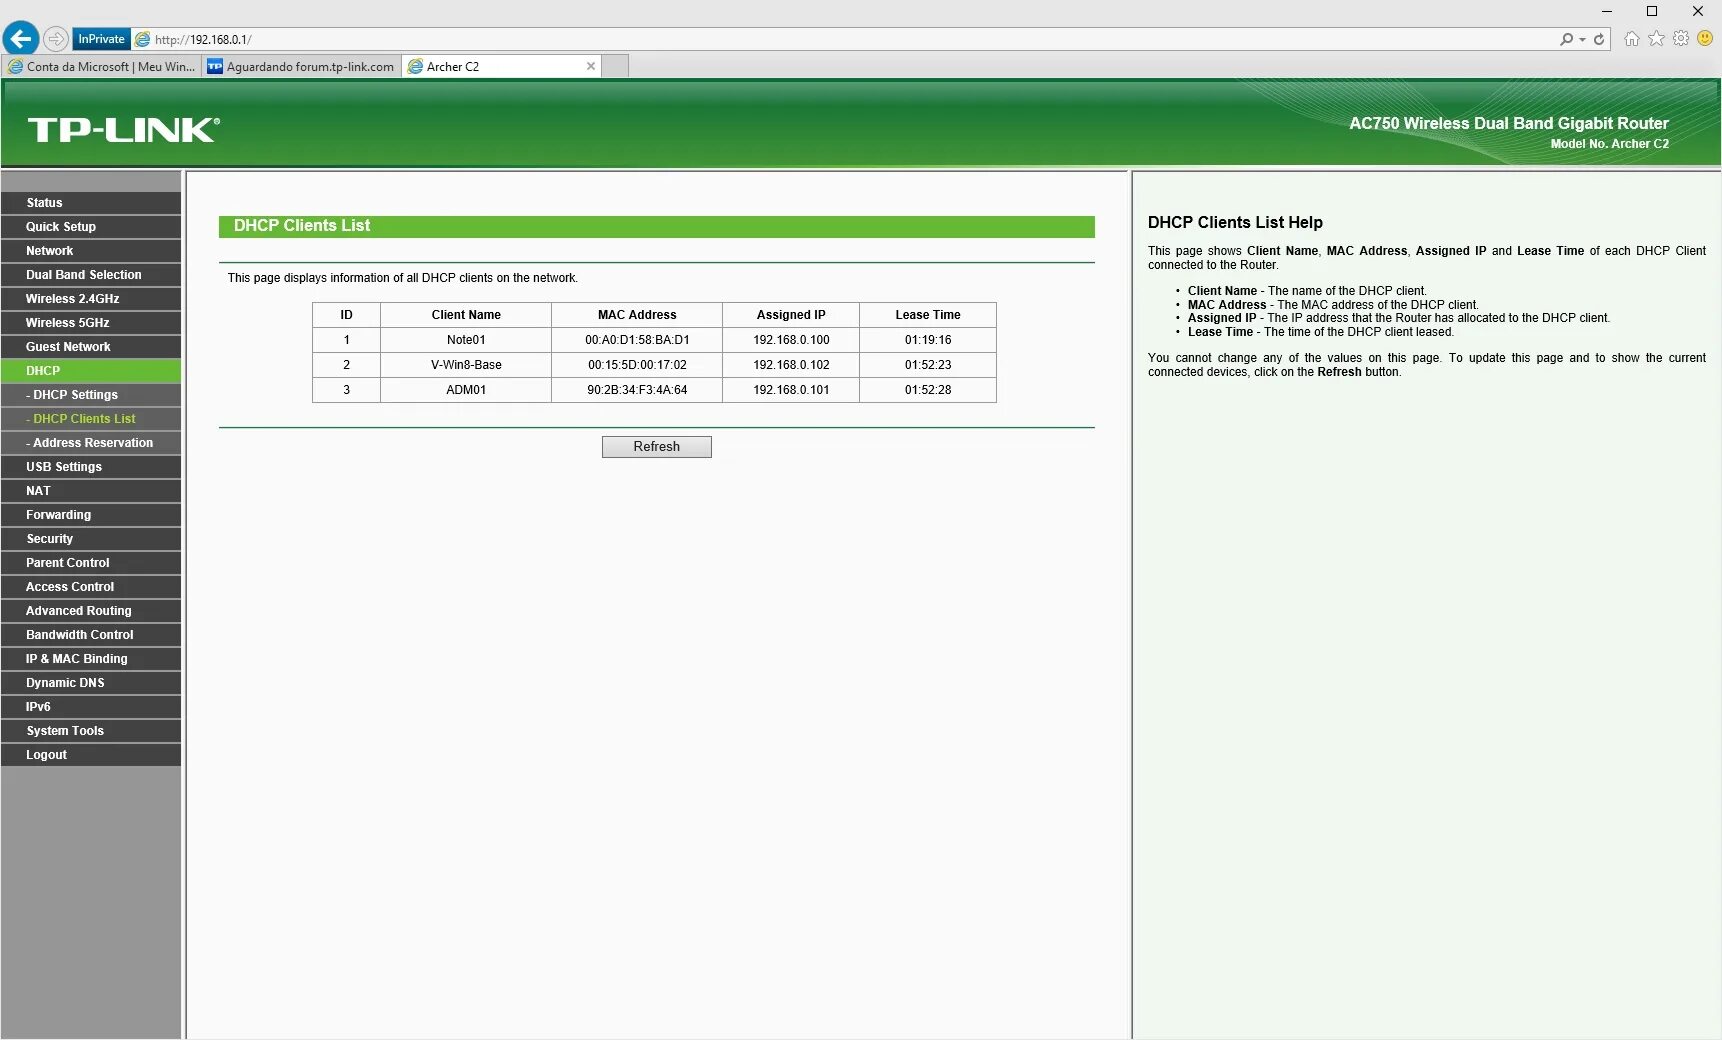Maximize the browser window

pos(1652,11)
